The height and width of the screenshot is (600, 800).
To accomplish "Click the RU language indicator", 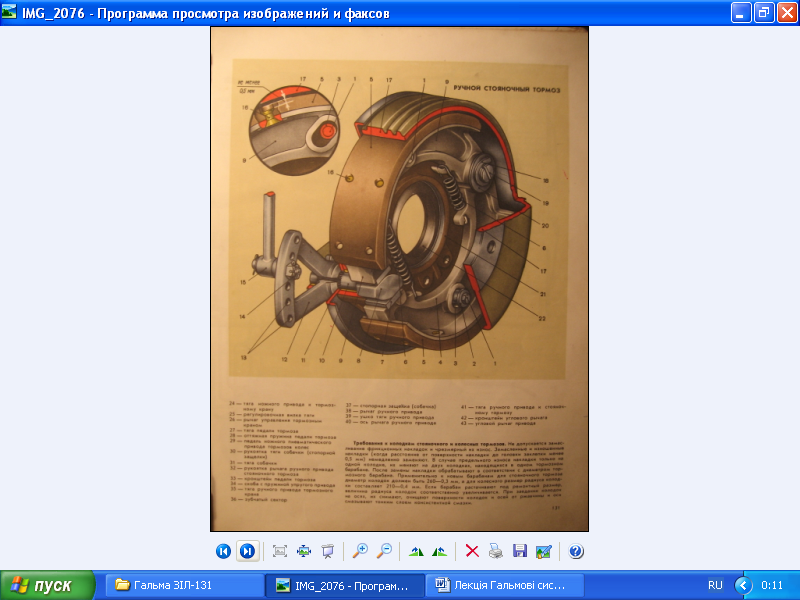I will (x=715, y=585).
